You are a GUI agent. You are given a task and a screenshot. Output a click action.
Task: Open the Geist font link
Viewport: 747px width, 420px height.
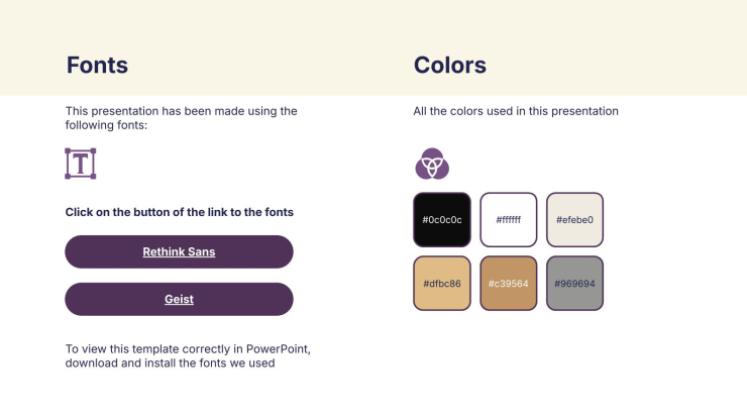click(x=179, y=299)
